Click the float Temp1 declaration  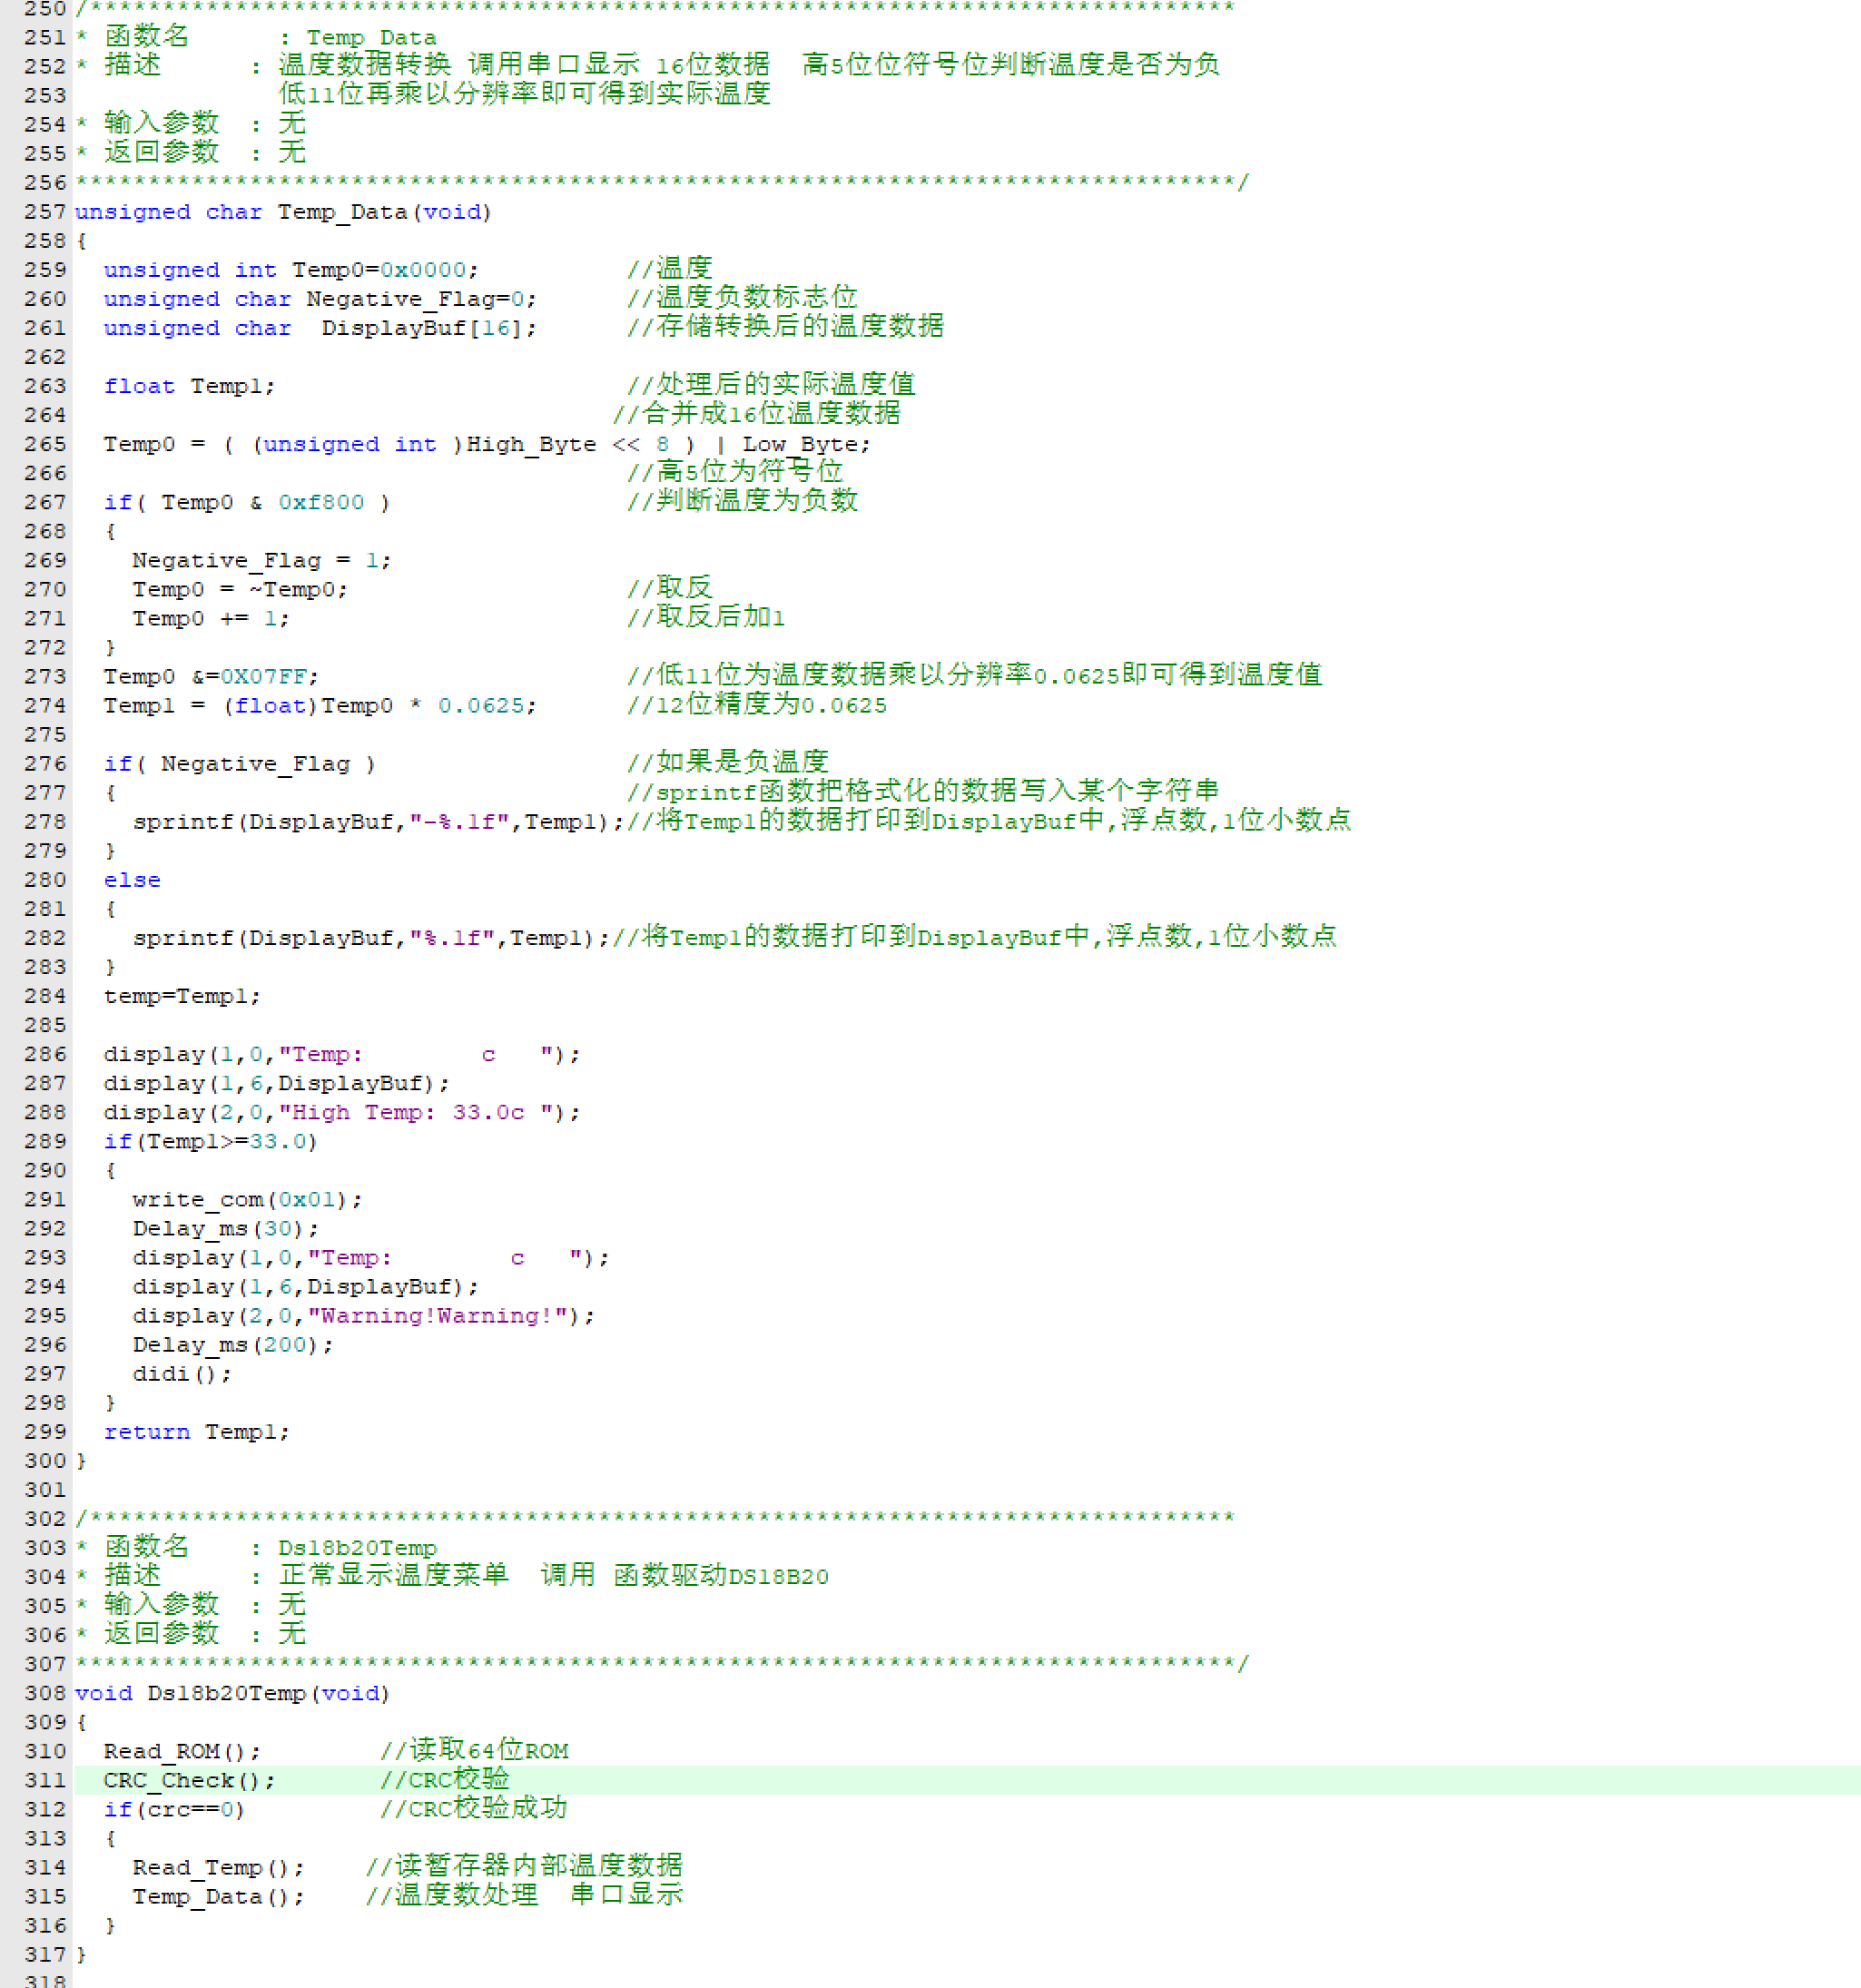click(188, 386)
